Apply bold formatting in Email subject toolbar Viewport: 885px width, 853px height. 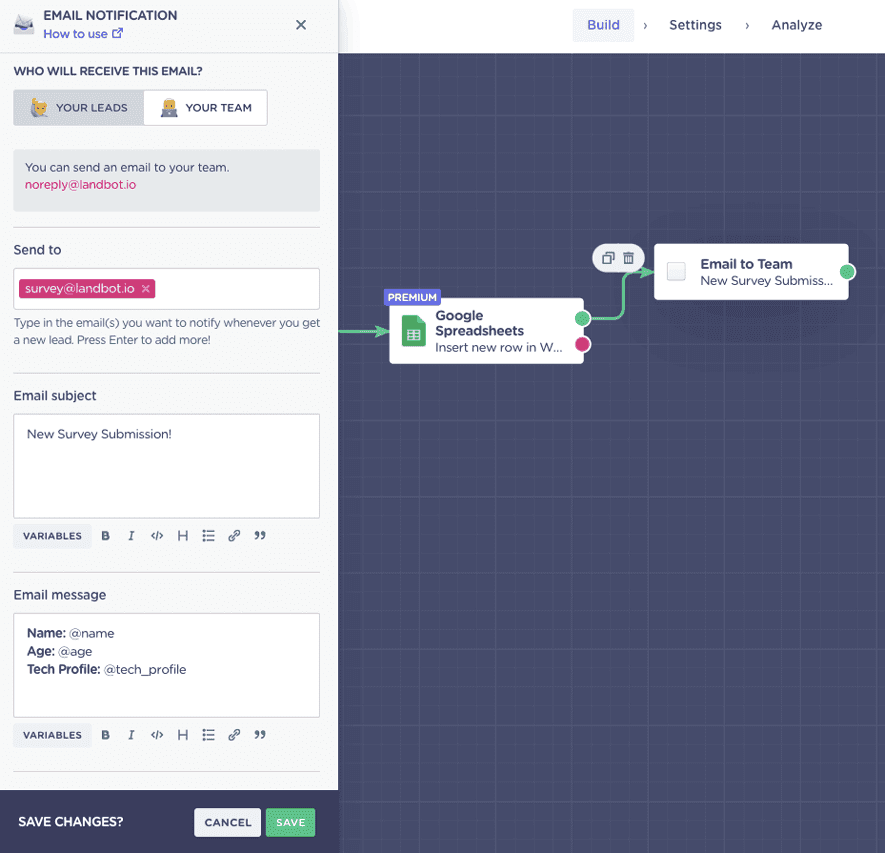click(105, 535)
